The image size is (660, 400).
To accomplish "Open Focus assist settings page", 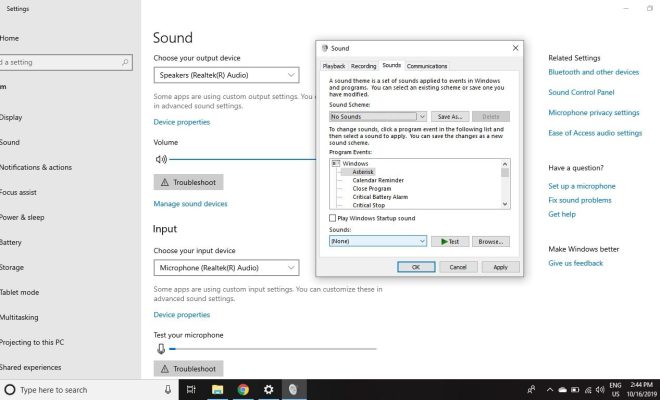I will (x=18, y=192).
